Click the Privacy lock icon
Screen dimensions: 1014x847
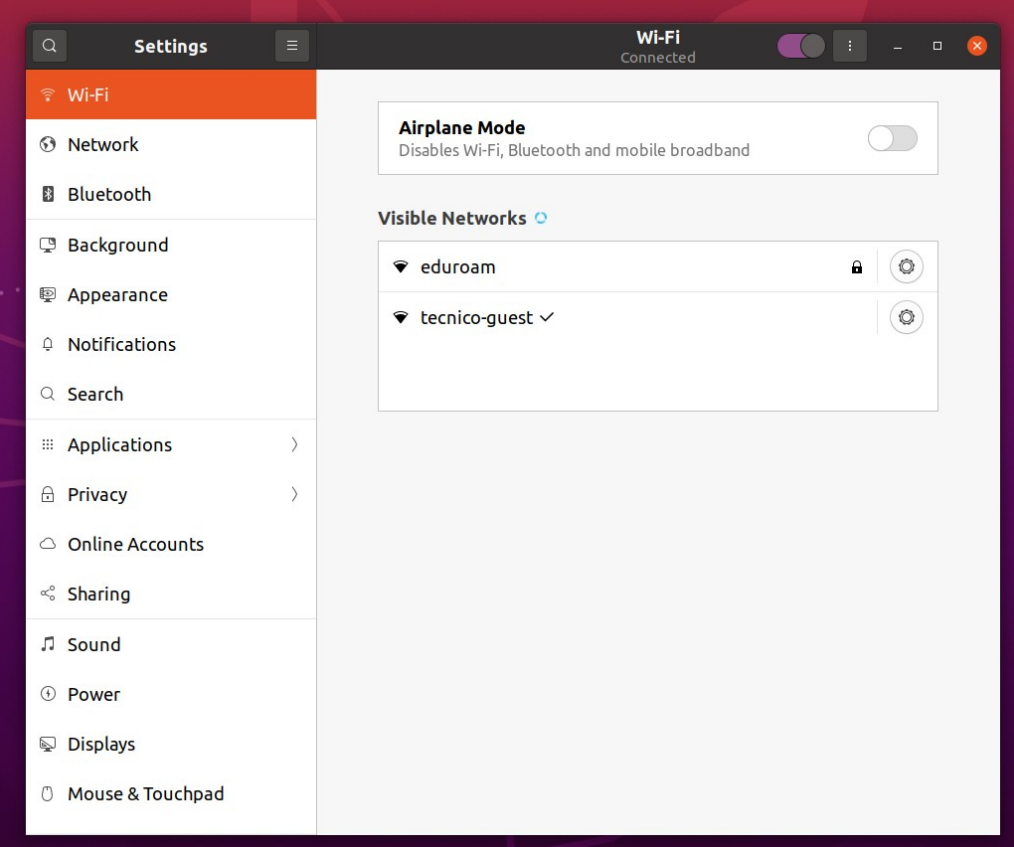tap(47, 494)
